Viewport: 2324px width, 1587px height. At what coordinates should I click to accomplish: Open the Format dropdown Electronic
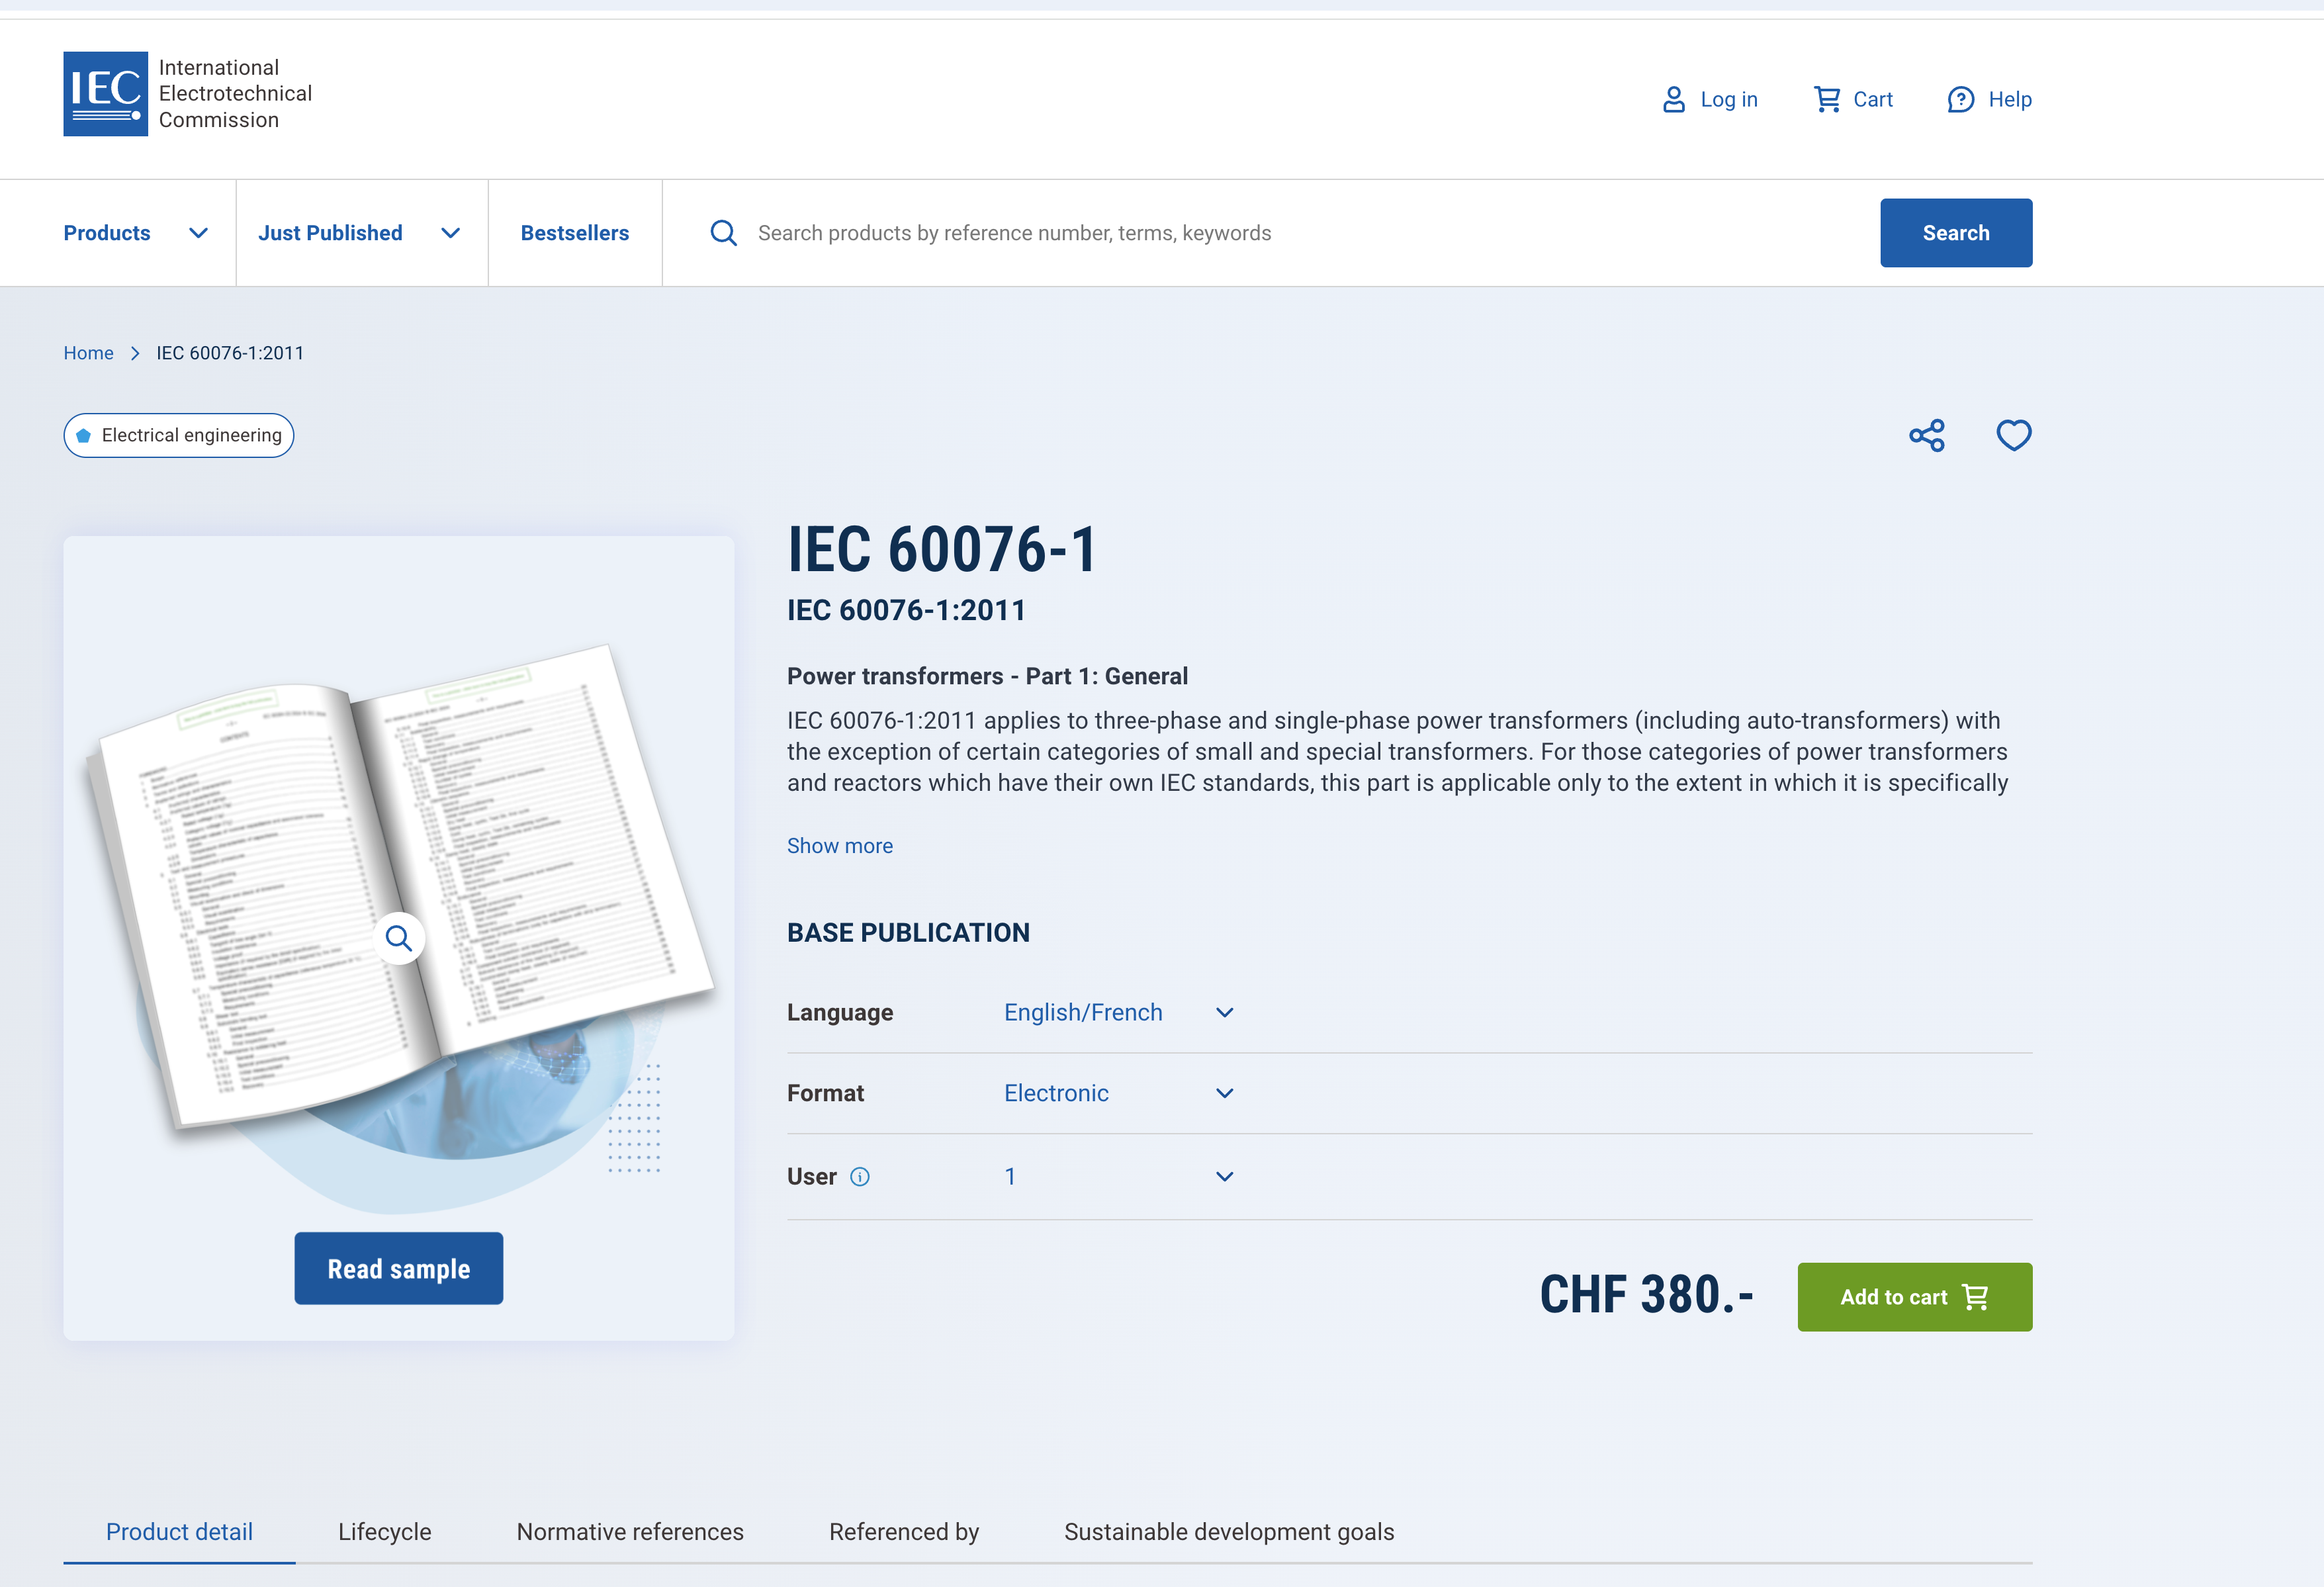(1119, 1093)
